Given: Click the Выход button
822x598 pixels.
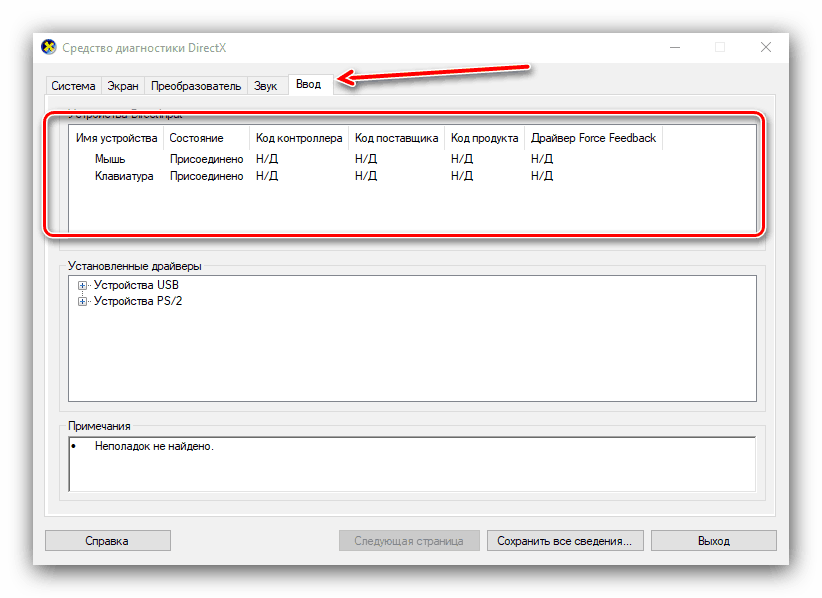Looking at the screenshot, I should click(x=713, y=540).
